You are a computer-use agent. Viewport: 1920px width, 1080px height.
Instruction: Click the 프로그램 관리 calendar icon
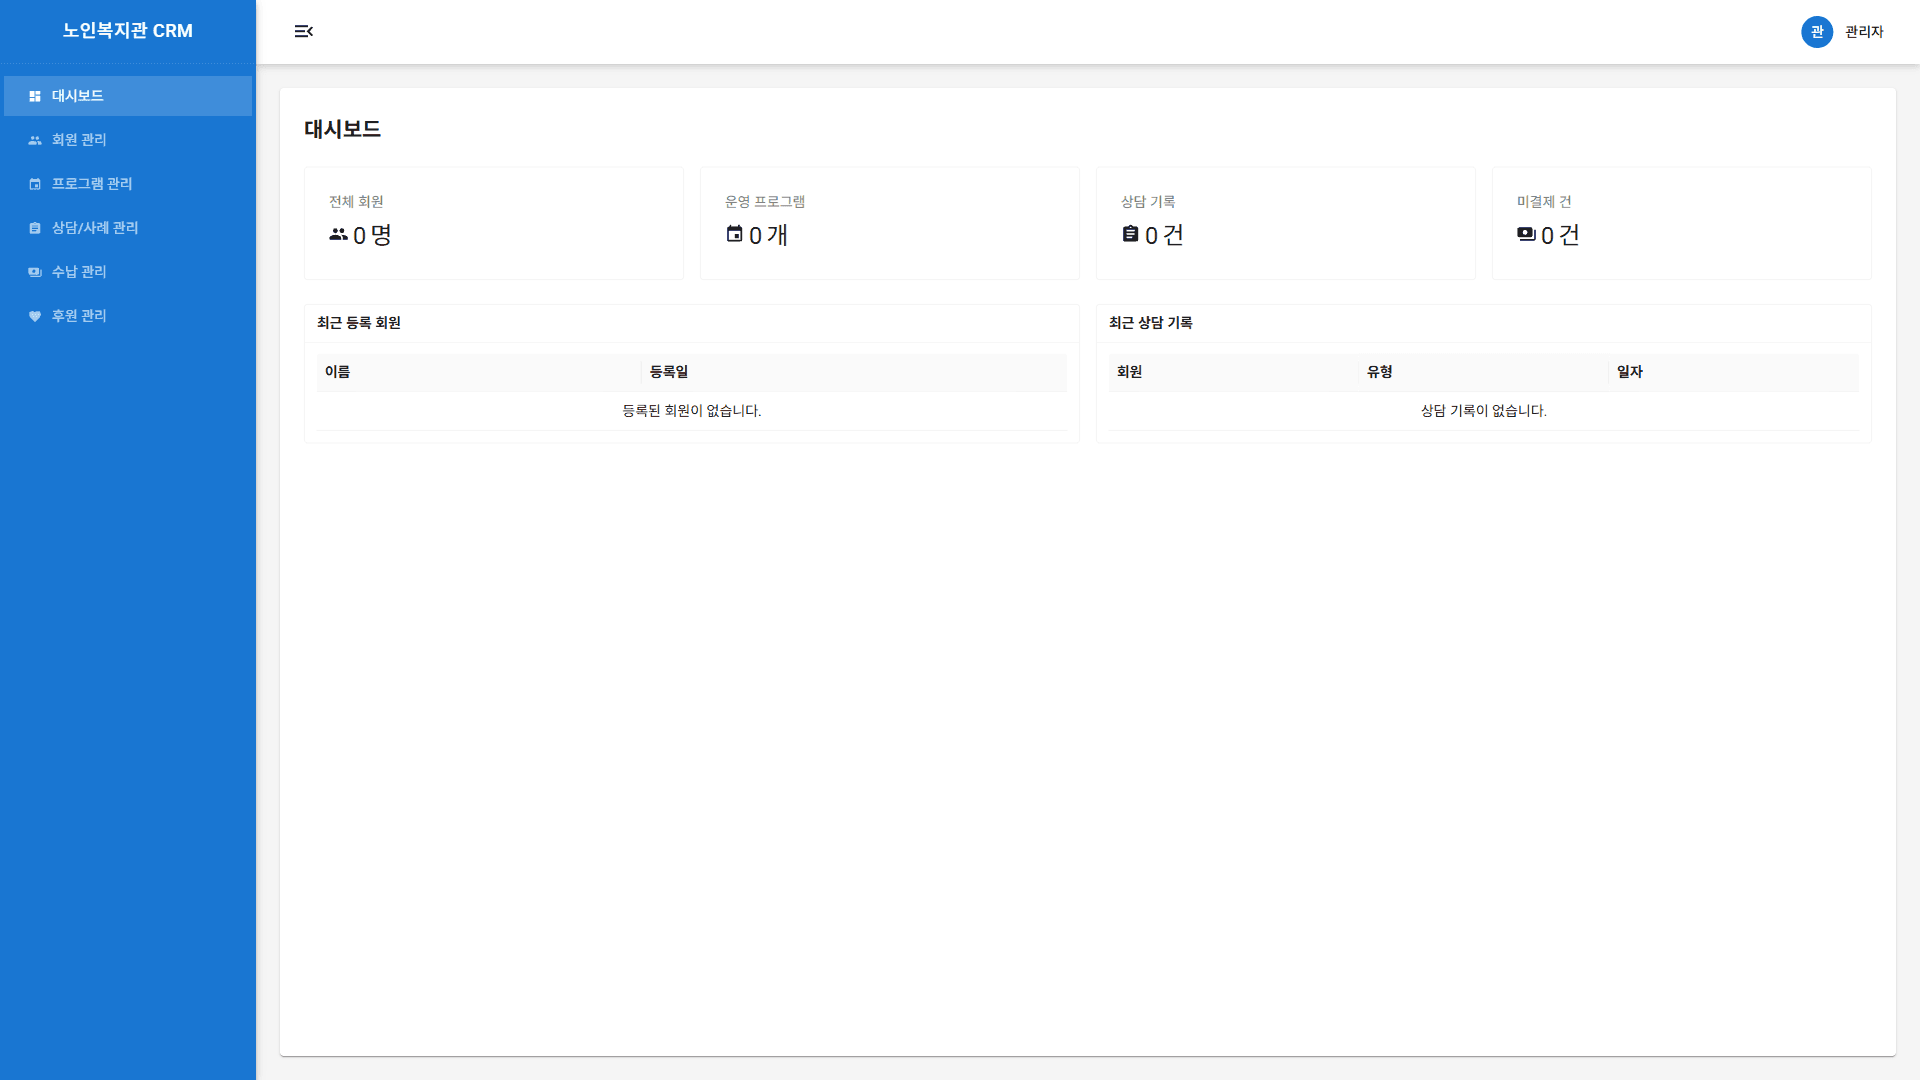(35, 184)
